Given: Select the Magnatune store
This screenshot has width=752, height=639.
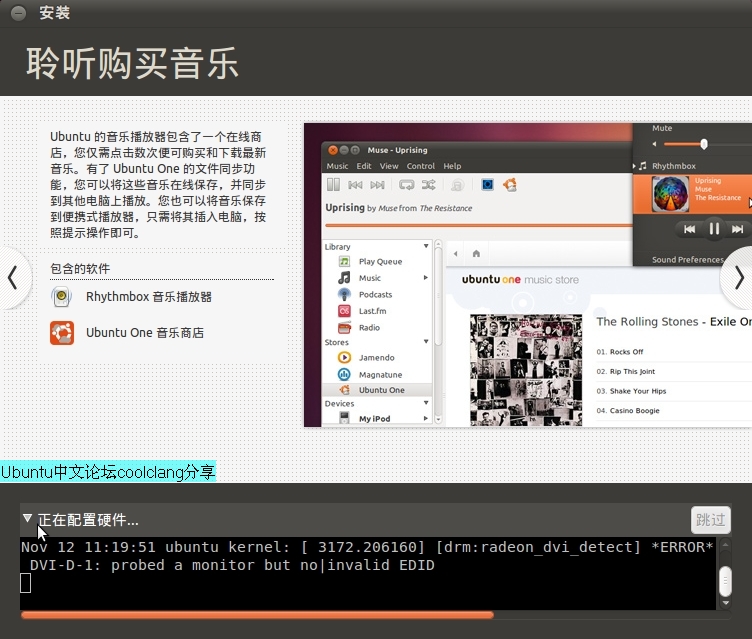Looking at the screenshot, I should [380, 375].
